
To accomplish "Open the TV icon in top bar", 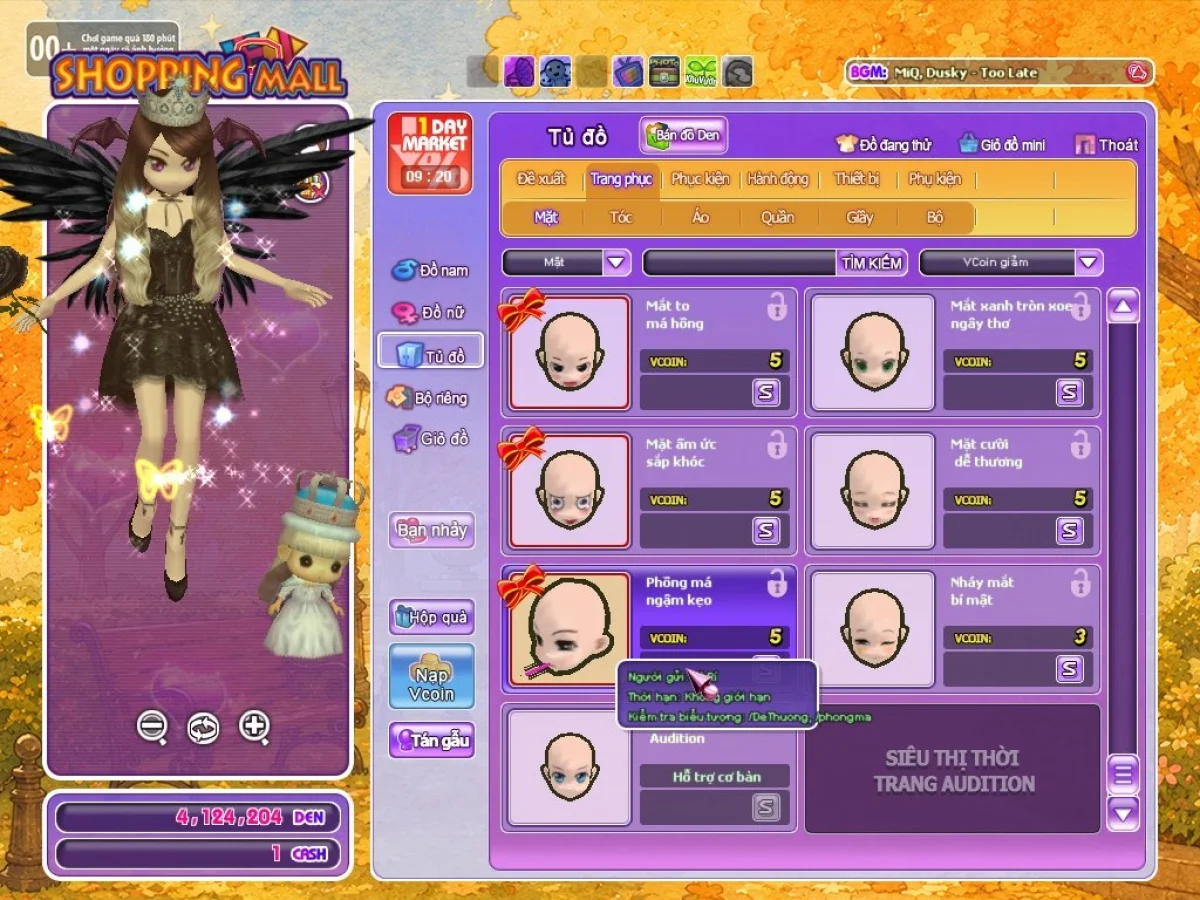I will click(x=628, y=71).
